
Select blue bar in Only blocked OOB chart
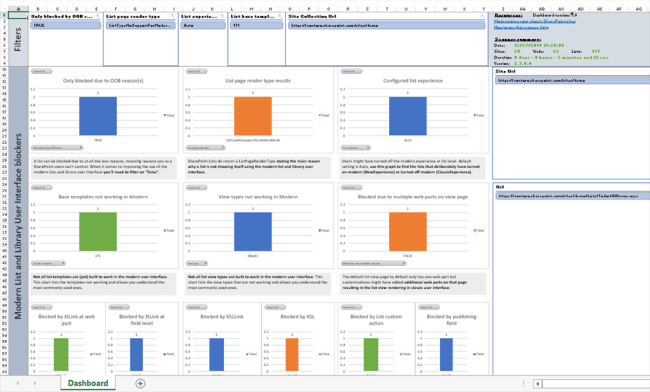98,116
